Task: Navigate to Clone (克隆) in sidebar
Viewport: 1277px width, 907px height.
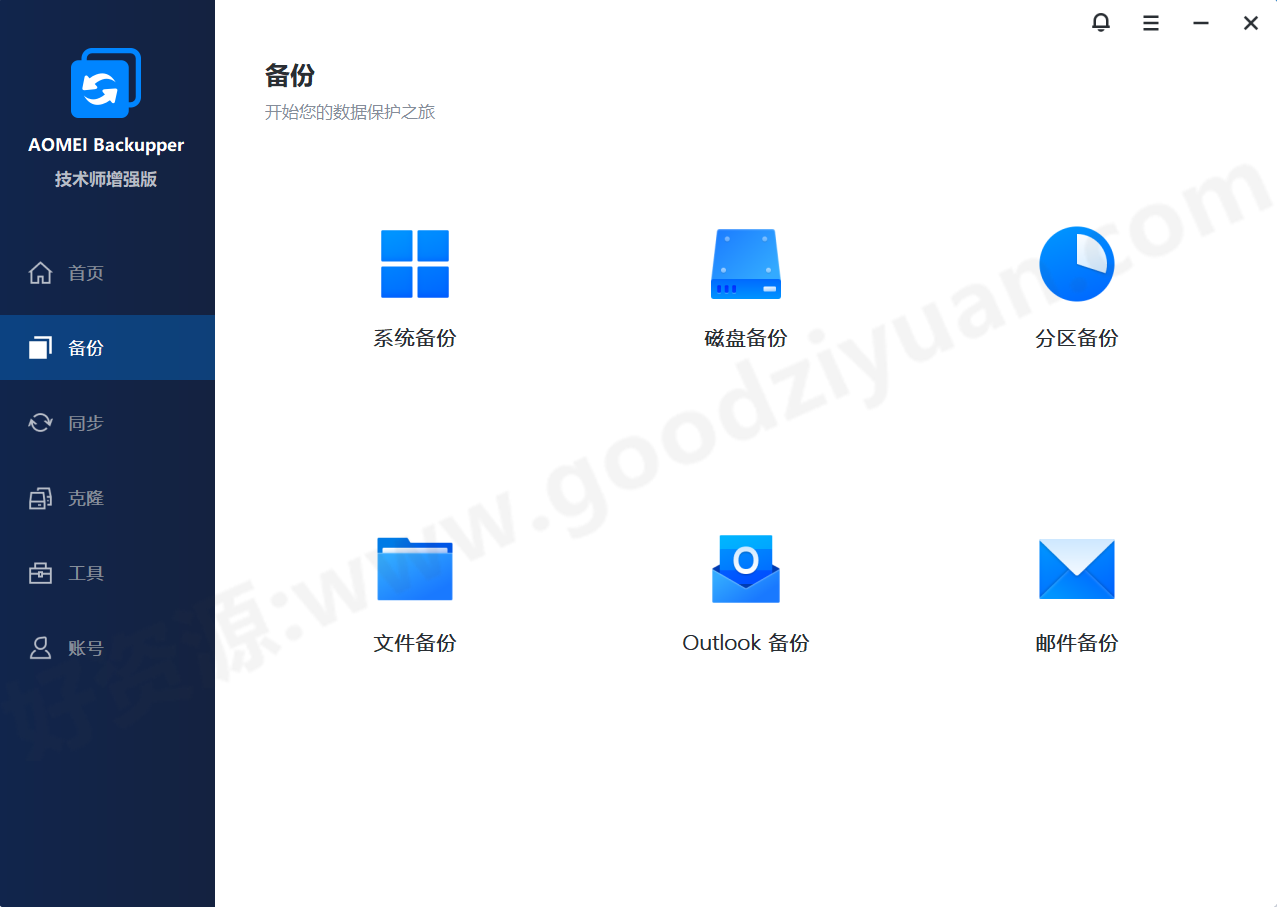Action: coord(70,497)
